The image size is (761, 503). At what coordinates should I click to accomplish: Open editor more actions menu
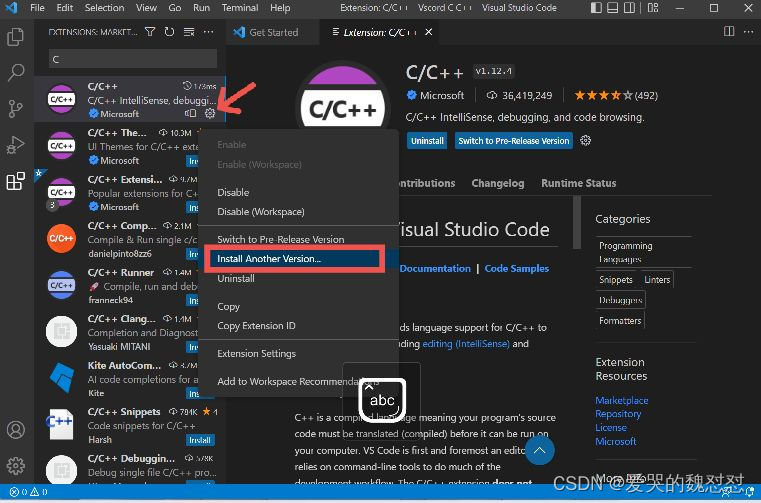click(748, 32)
